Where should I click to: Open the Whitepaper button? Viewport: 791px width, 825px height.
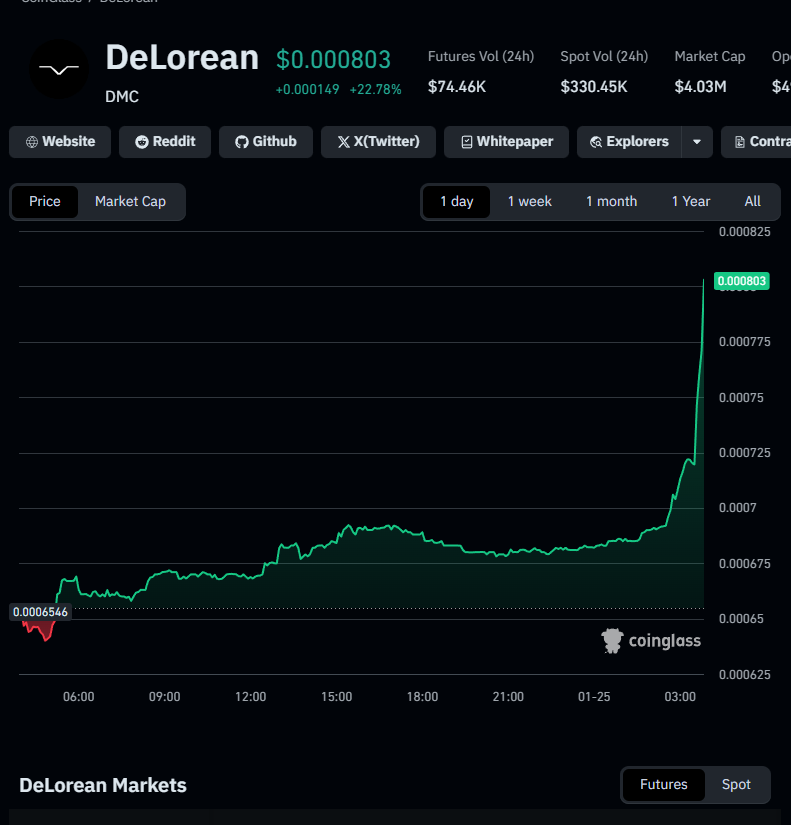point(506,142)
